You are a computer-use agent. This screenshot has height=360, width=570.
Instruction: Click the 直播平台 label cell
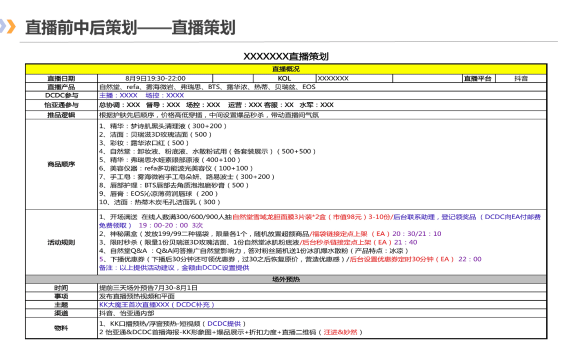tap(478, 78)
